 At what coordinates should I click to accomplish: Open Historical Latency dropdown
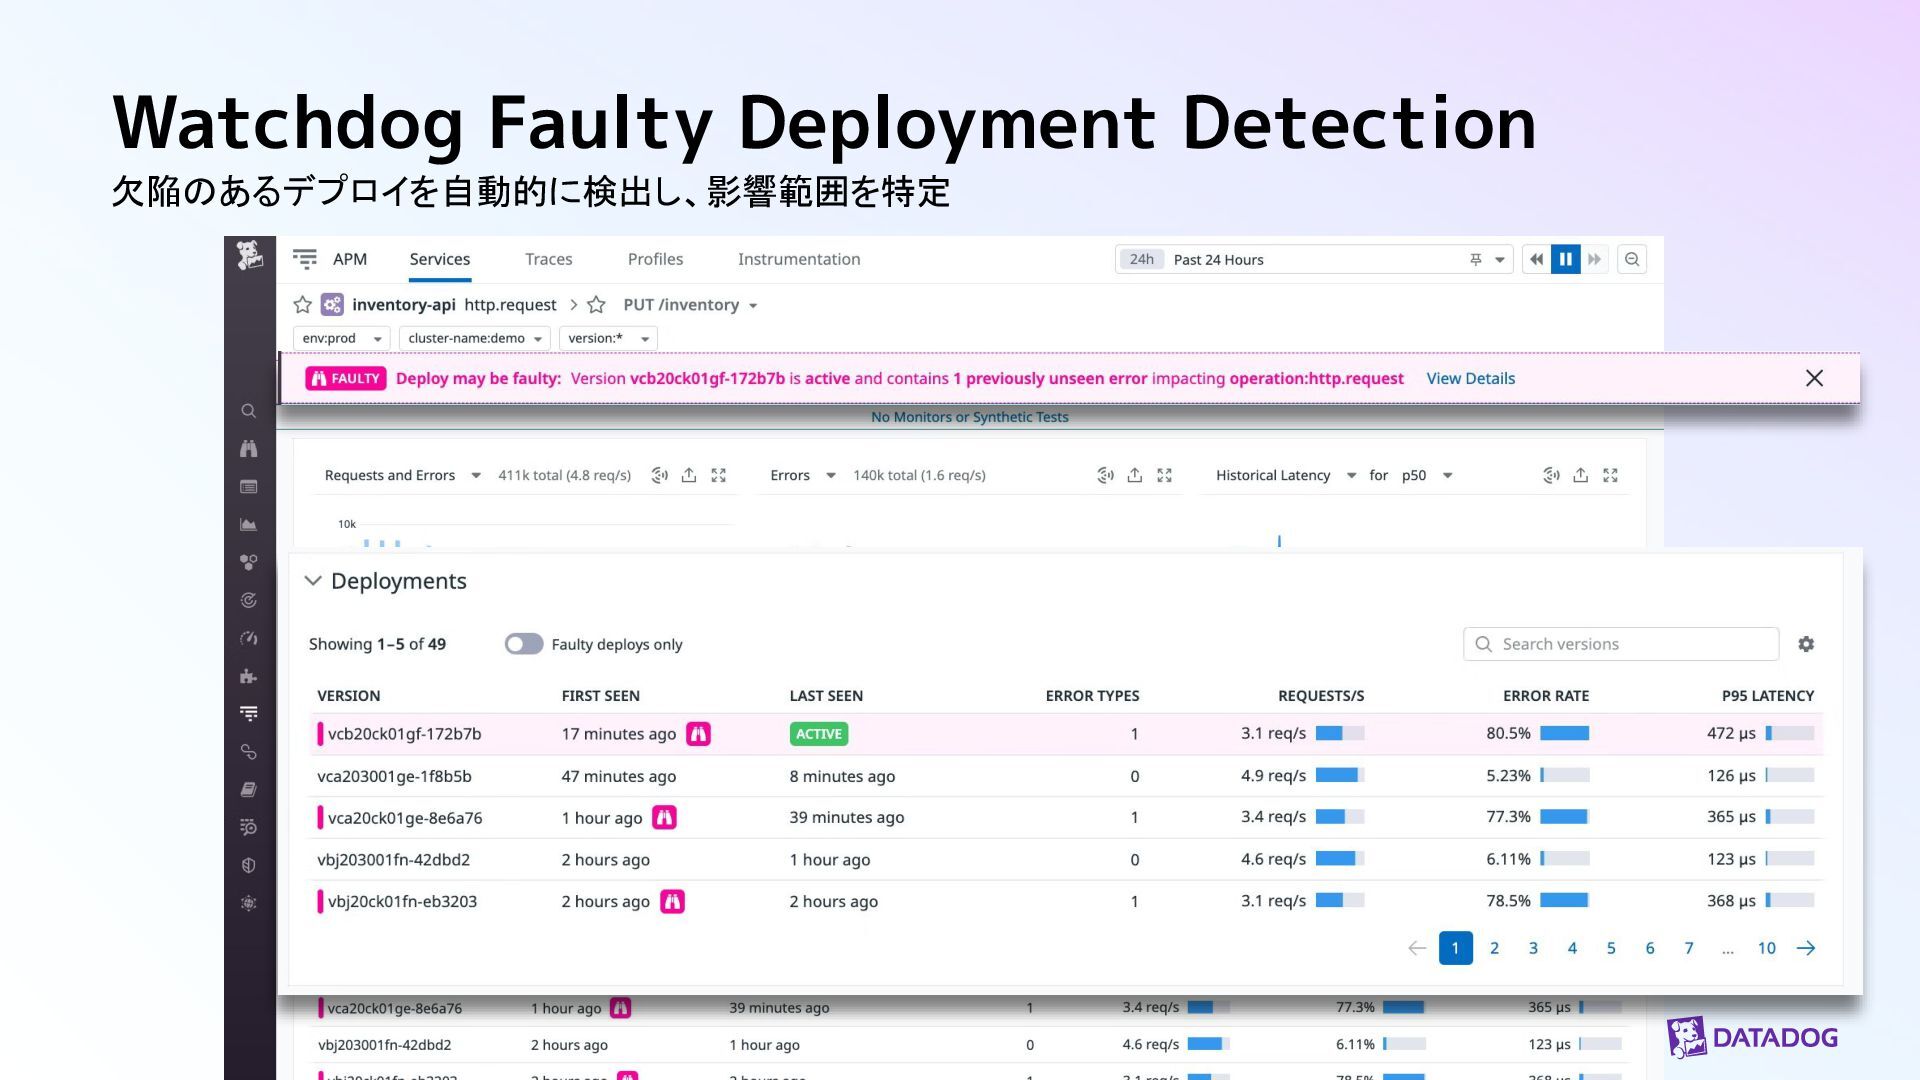[1351, 475]
